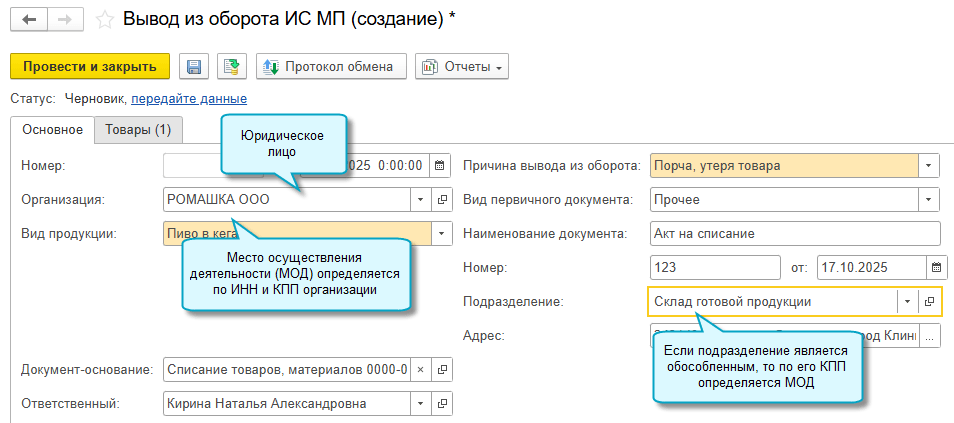954x423 pixels.
Task: Open Протокол обмена
Action: click(x=331, y=67)
